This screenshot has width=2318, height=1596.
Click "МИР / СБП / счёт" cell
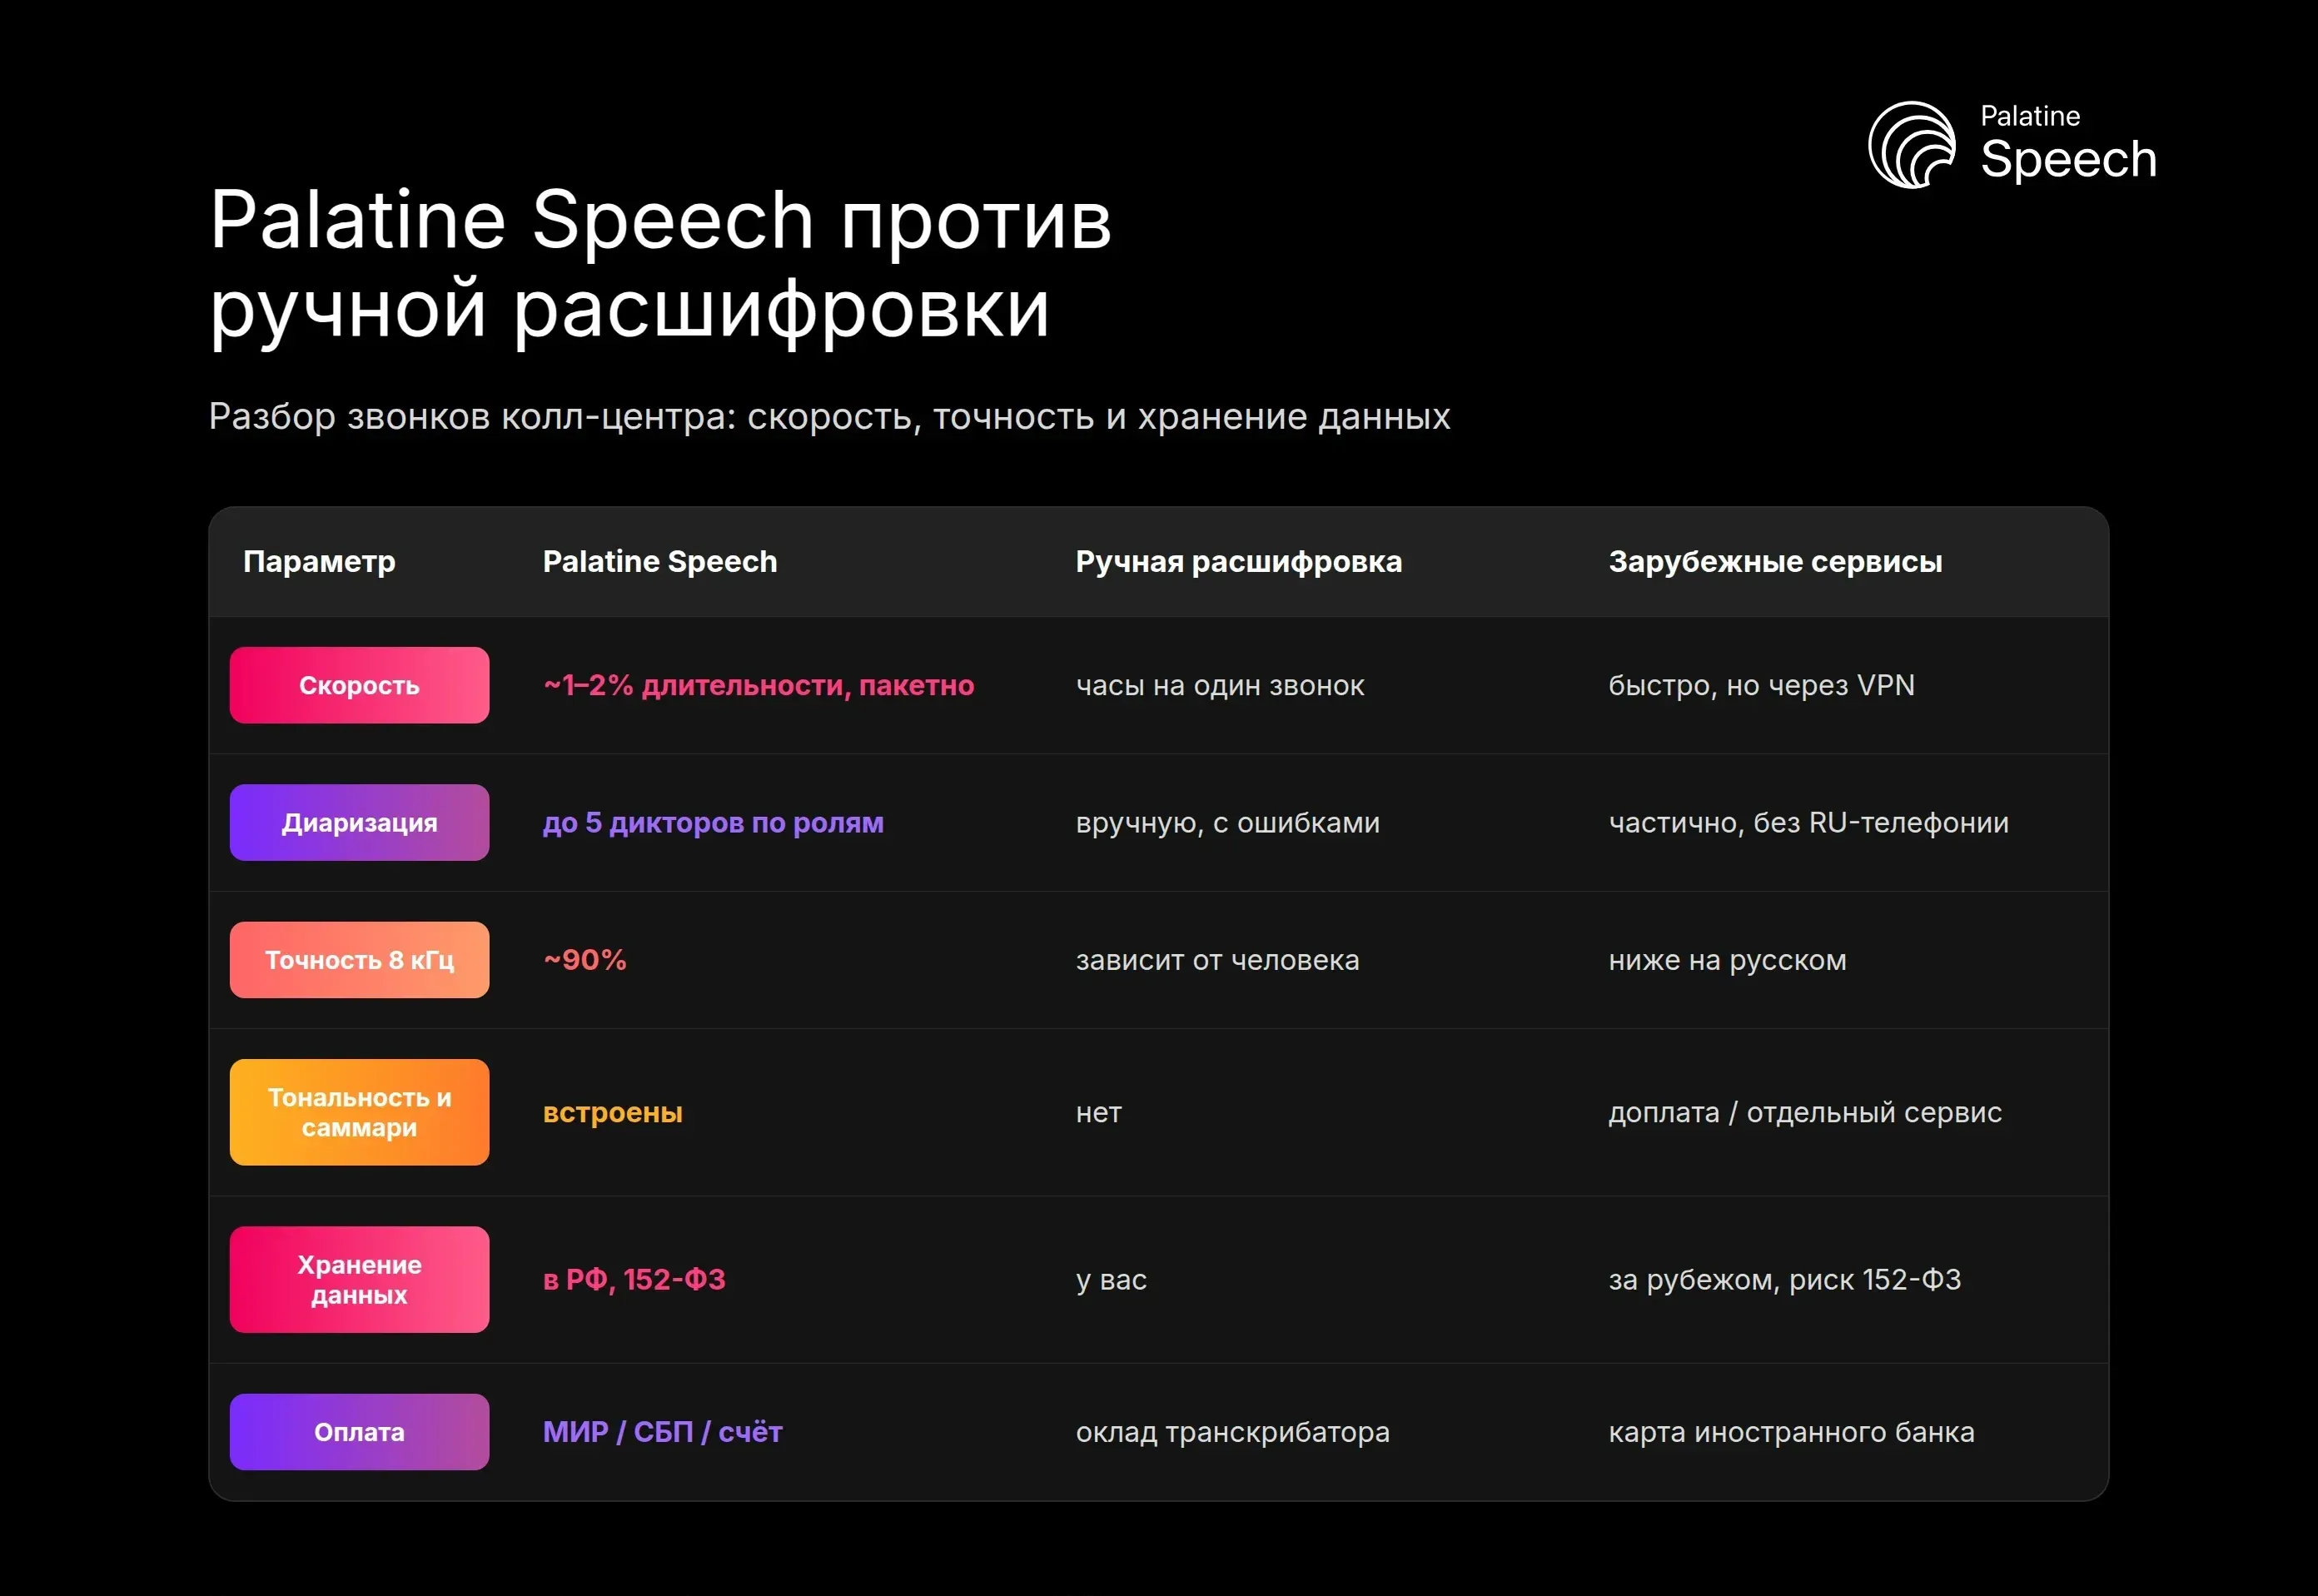click(x=662, y=1432)
